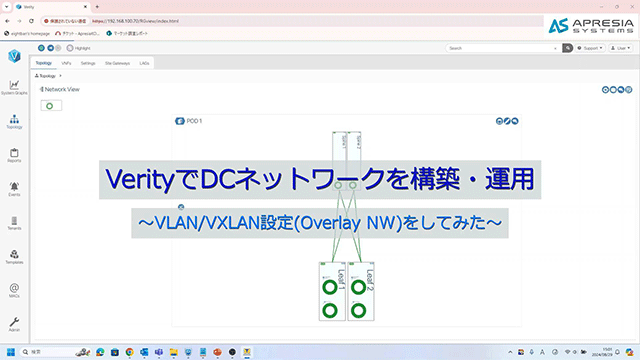
Task: Click the green status circle in header
Action: click(41, 48)
